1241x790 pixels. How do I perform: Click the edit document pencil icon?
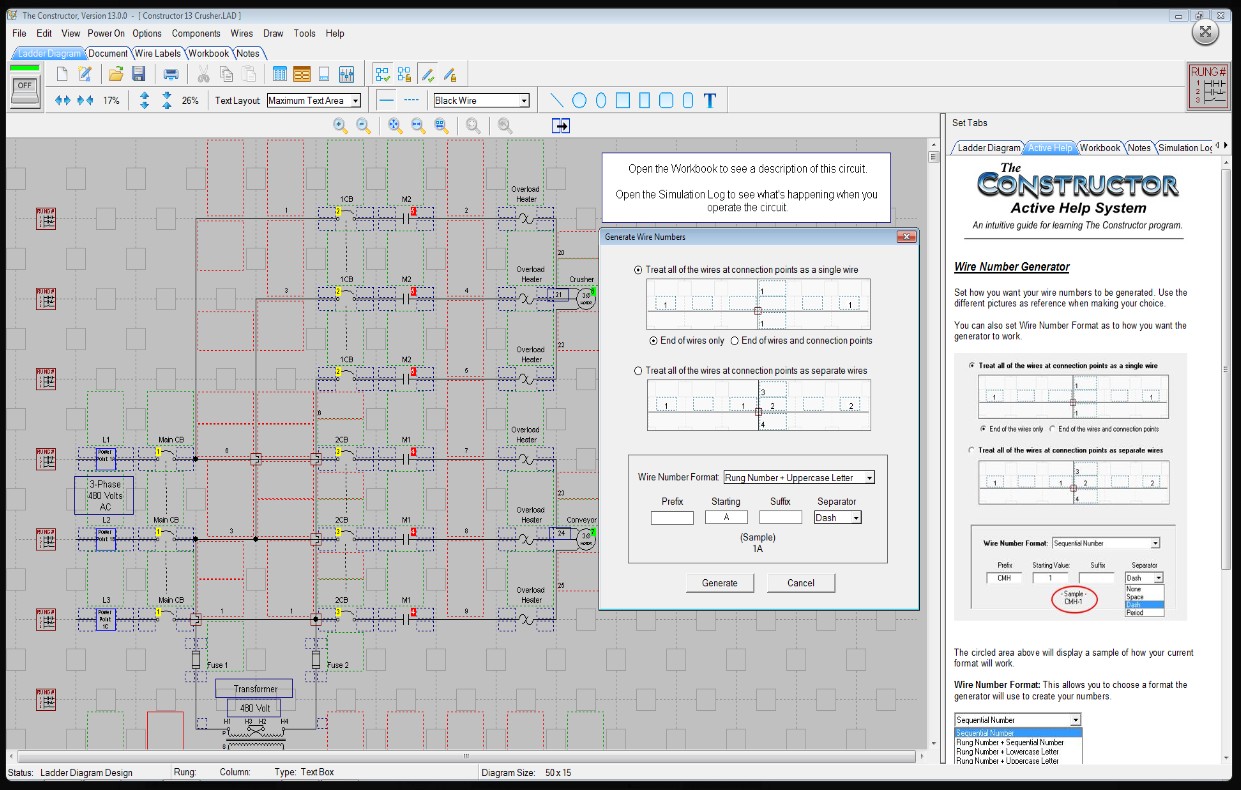coord(85,74)
